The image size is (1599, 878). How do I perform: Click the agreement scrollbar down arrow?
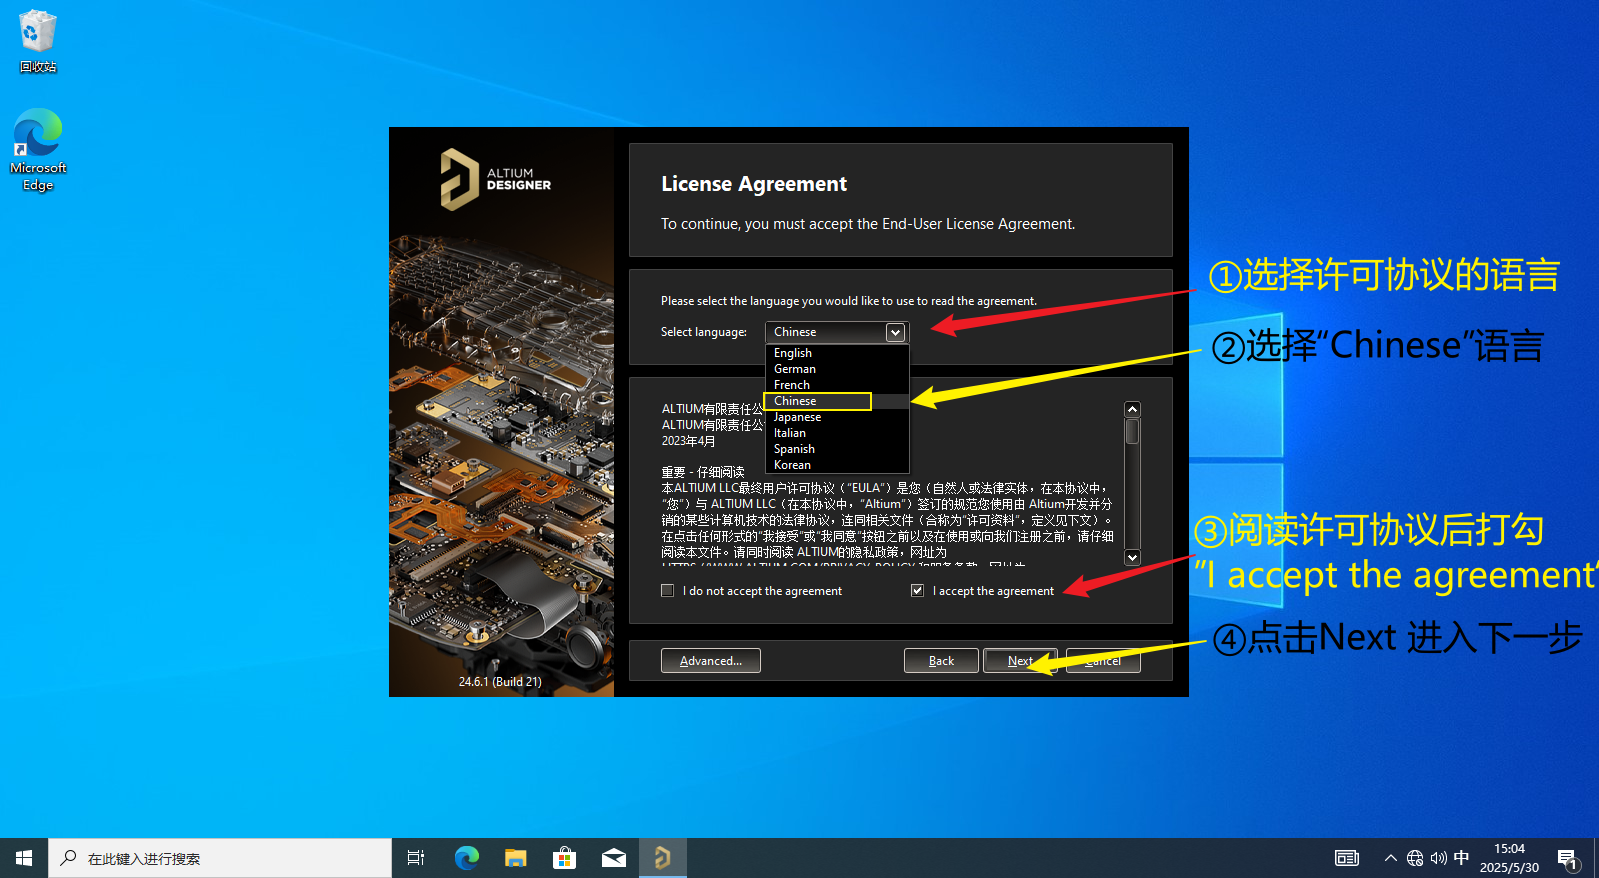(1132, 558)
